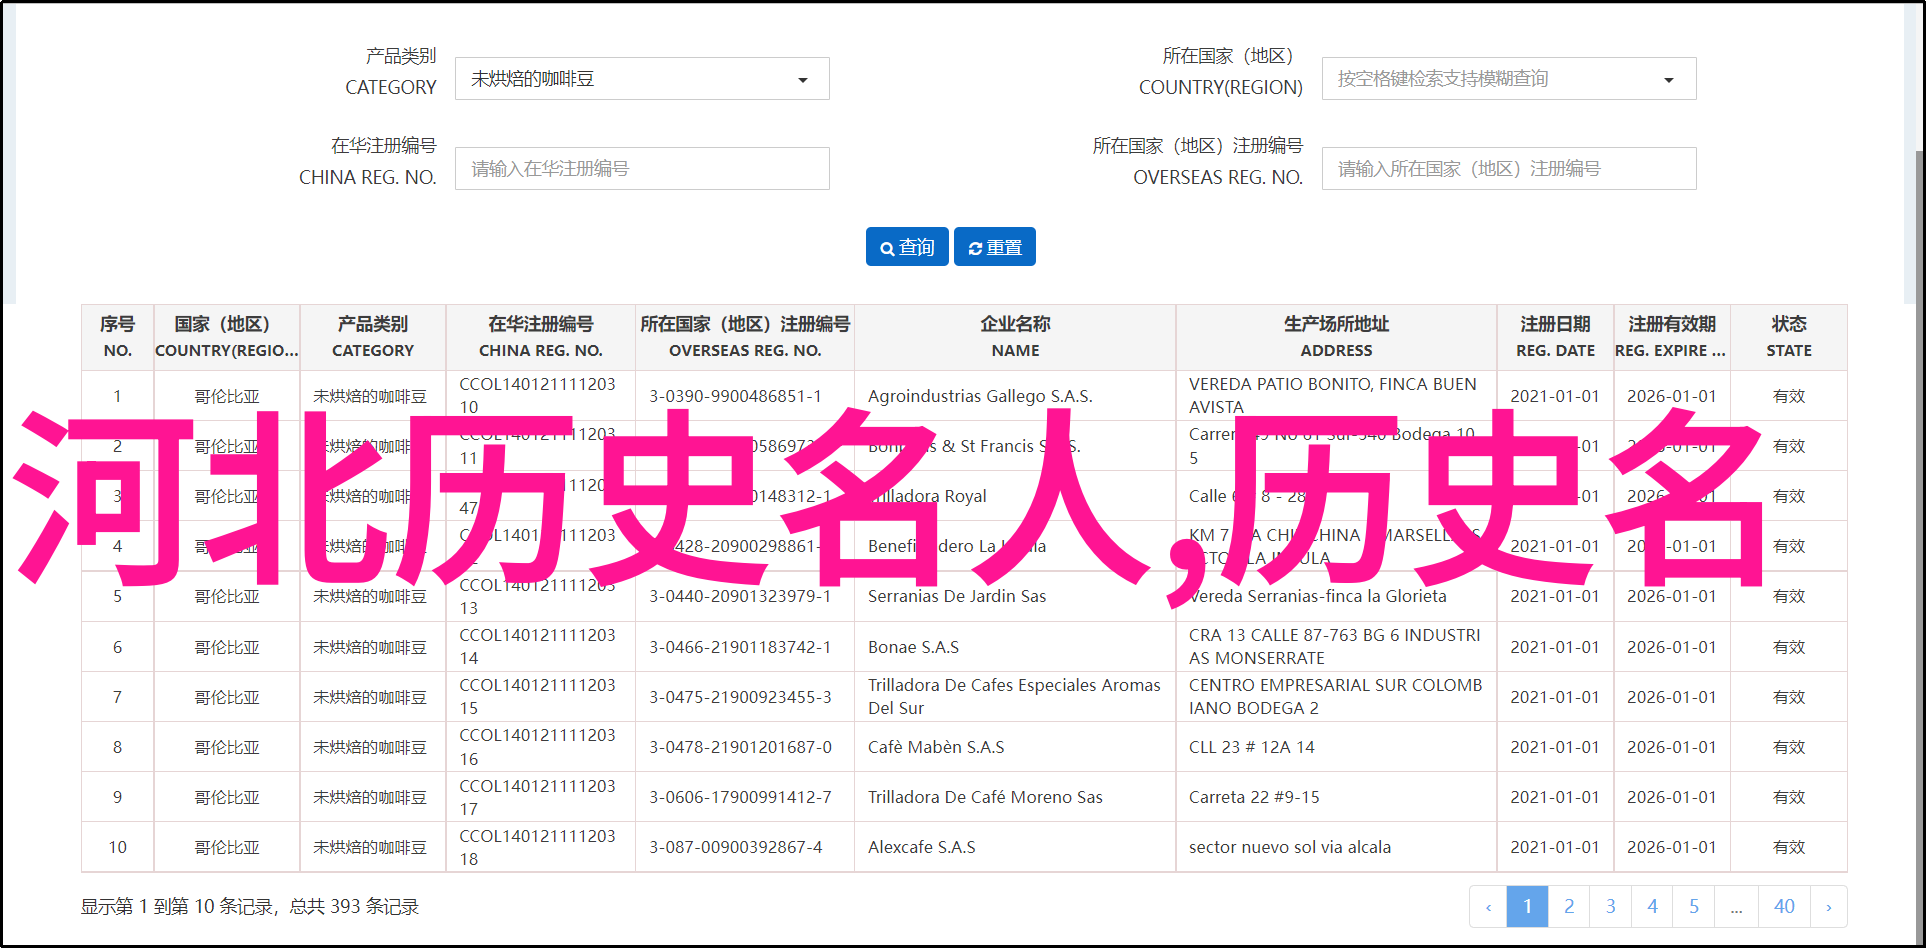The image size is (1927, 950).
Task: Open page 5 of the records
Action: tap(1694, 907)
